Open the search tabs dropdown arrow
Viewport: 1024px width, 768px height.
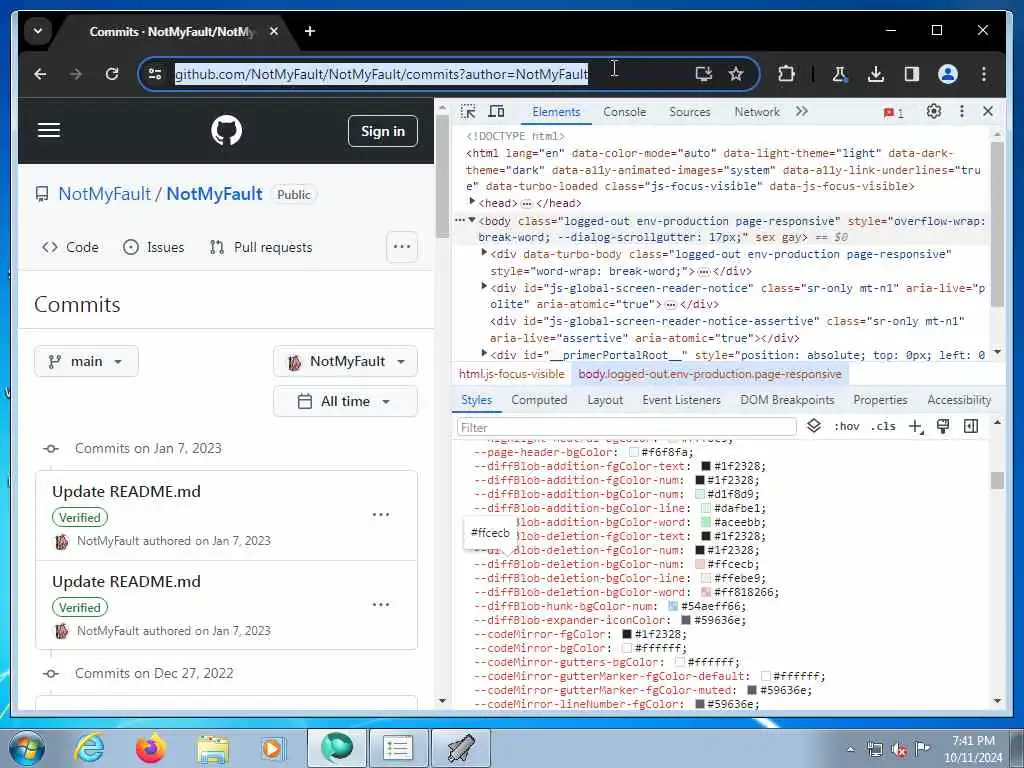38,31
